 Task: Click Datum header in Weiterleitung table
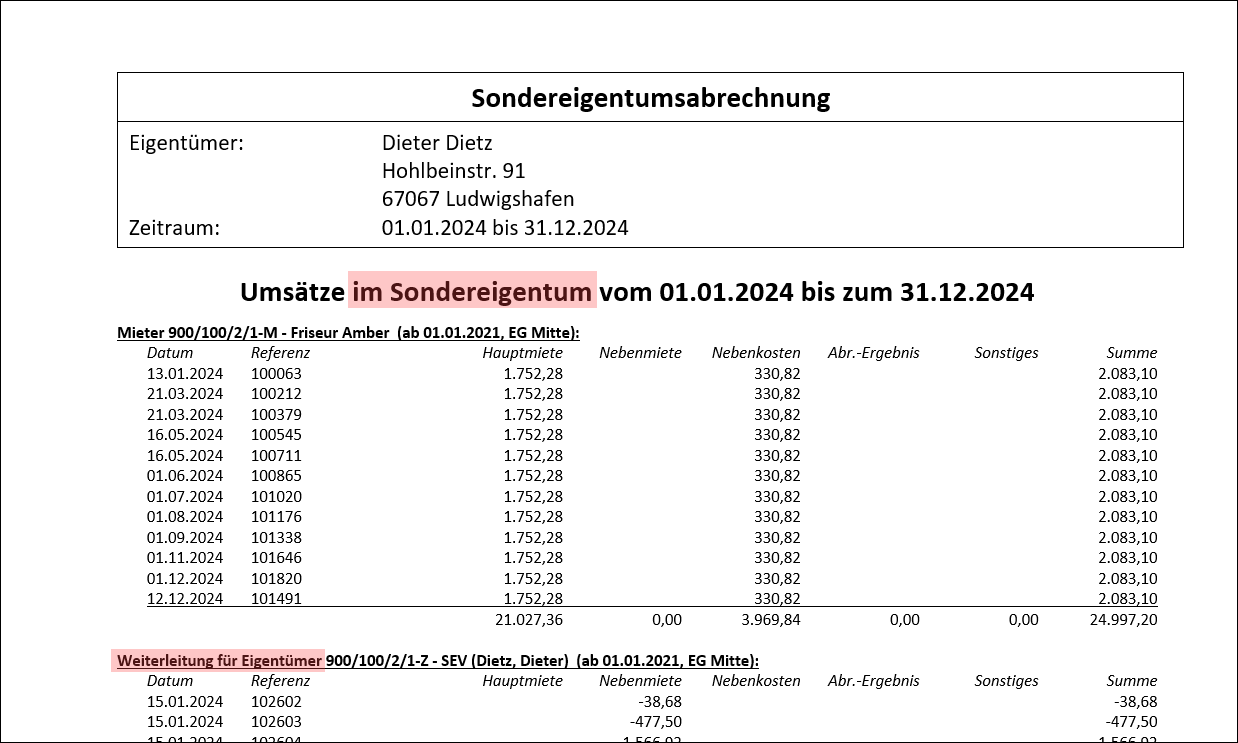point(170,680)
